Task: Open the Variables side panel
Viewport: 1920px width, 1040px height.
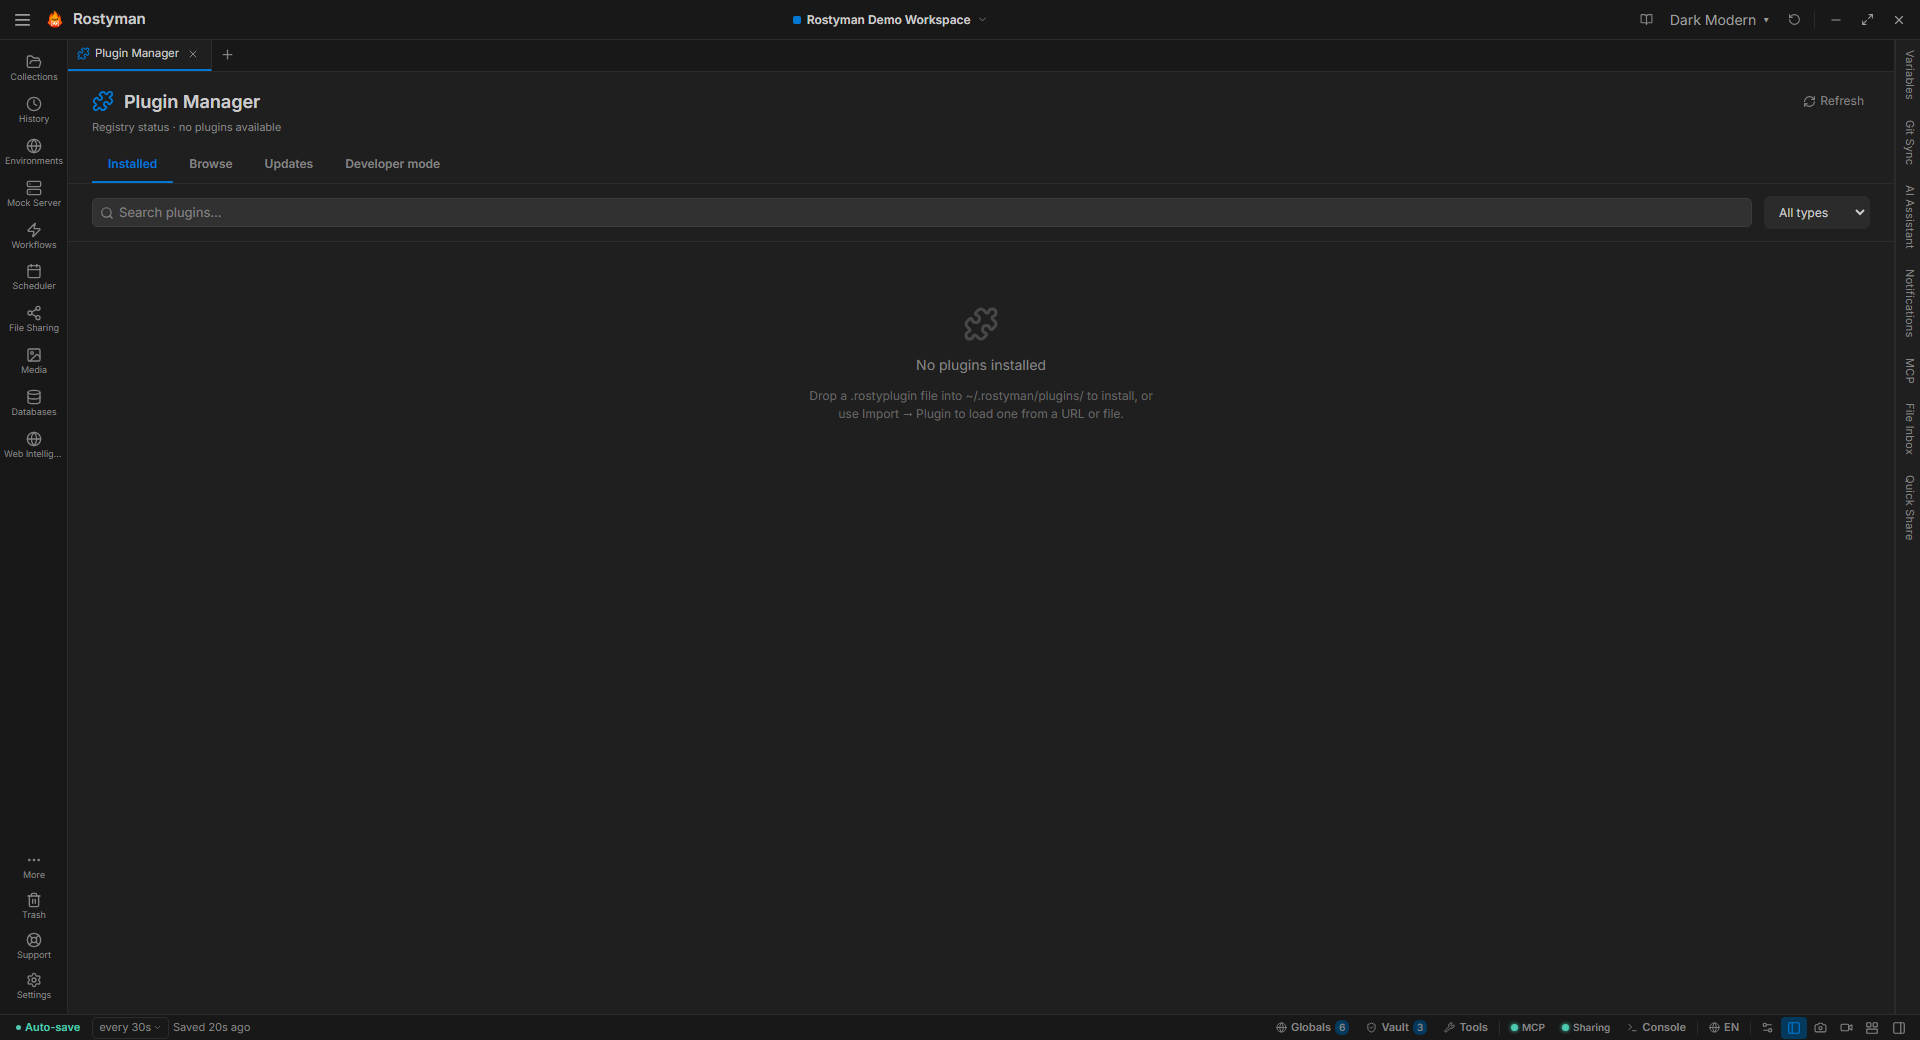Action: pyautogui.click(x=1909, y=75)
